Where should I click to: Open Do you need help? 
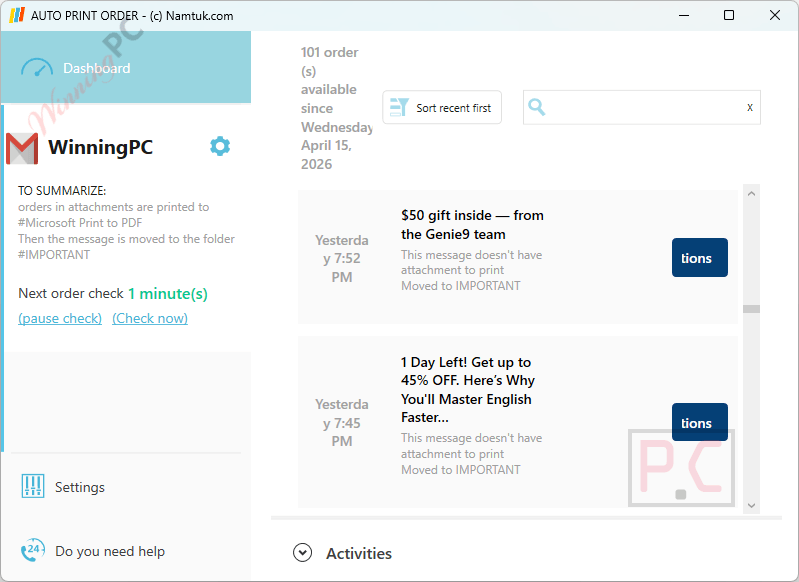(x=110, y=551)
